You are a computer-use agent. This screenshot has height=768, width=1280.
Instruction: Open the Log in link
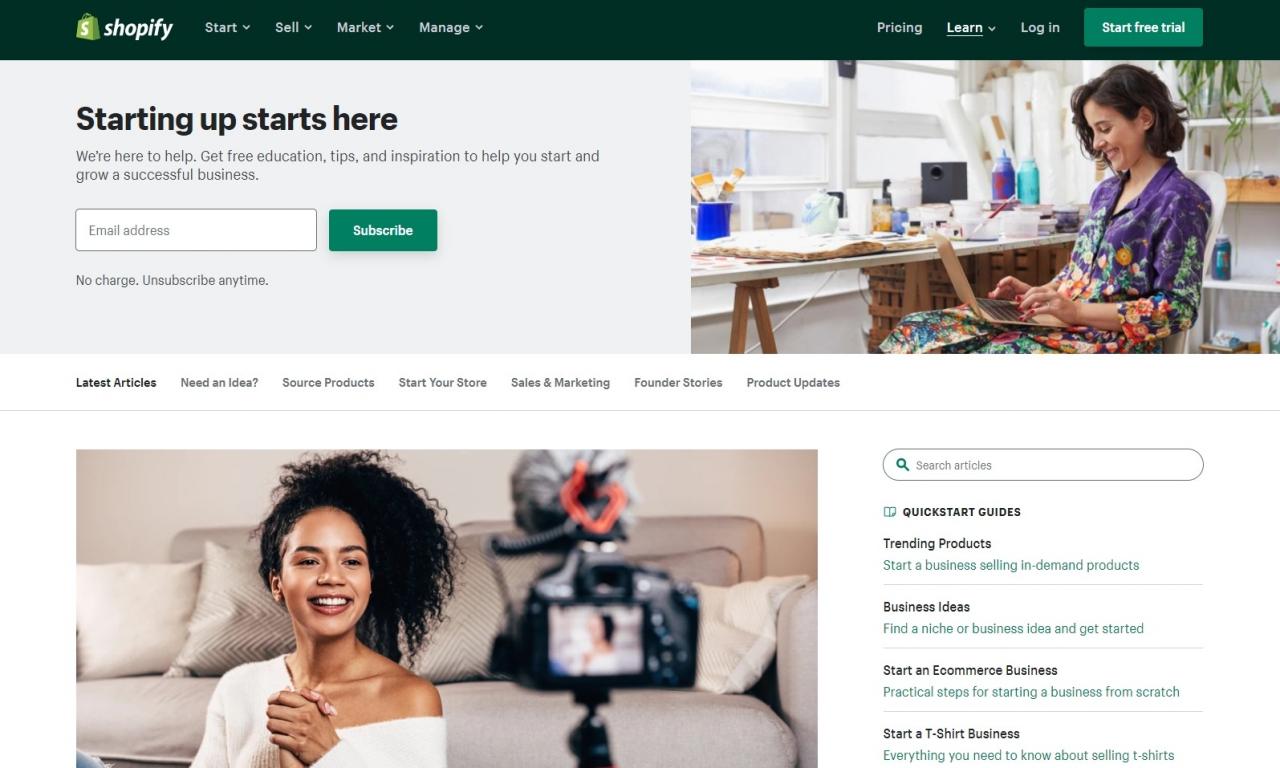1040,27
